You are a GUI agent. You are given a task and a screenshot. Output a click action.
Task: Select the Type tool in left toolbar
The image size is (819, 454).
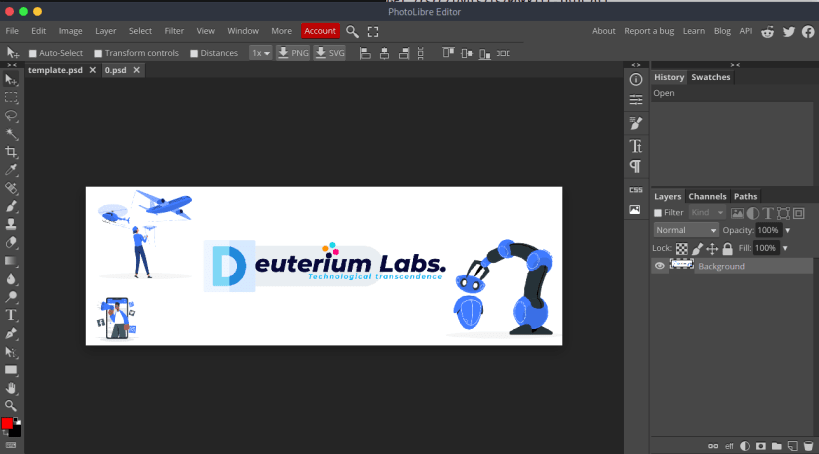click(x=11, y=315)
